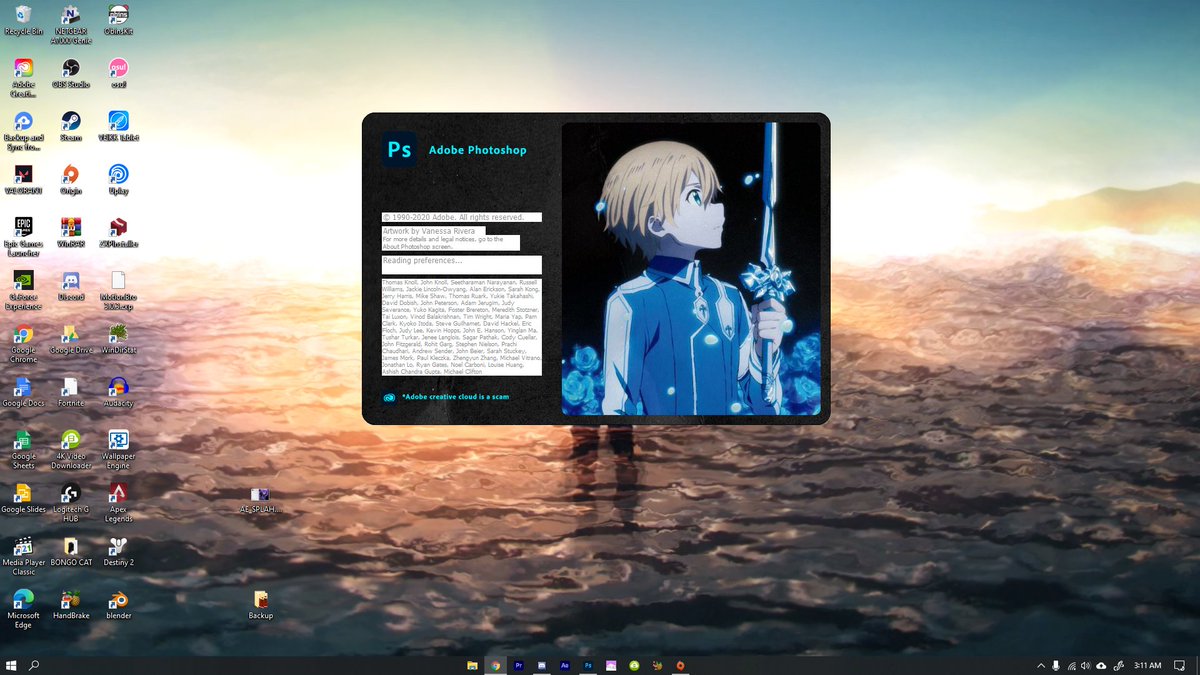The width and height of the screenshot is (1200, 675).
Task: Open the Steam desktop shortcut
Action: 71,121
